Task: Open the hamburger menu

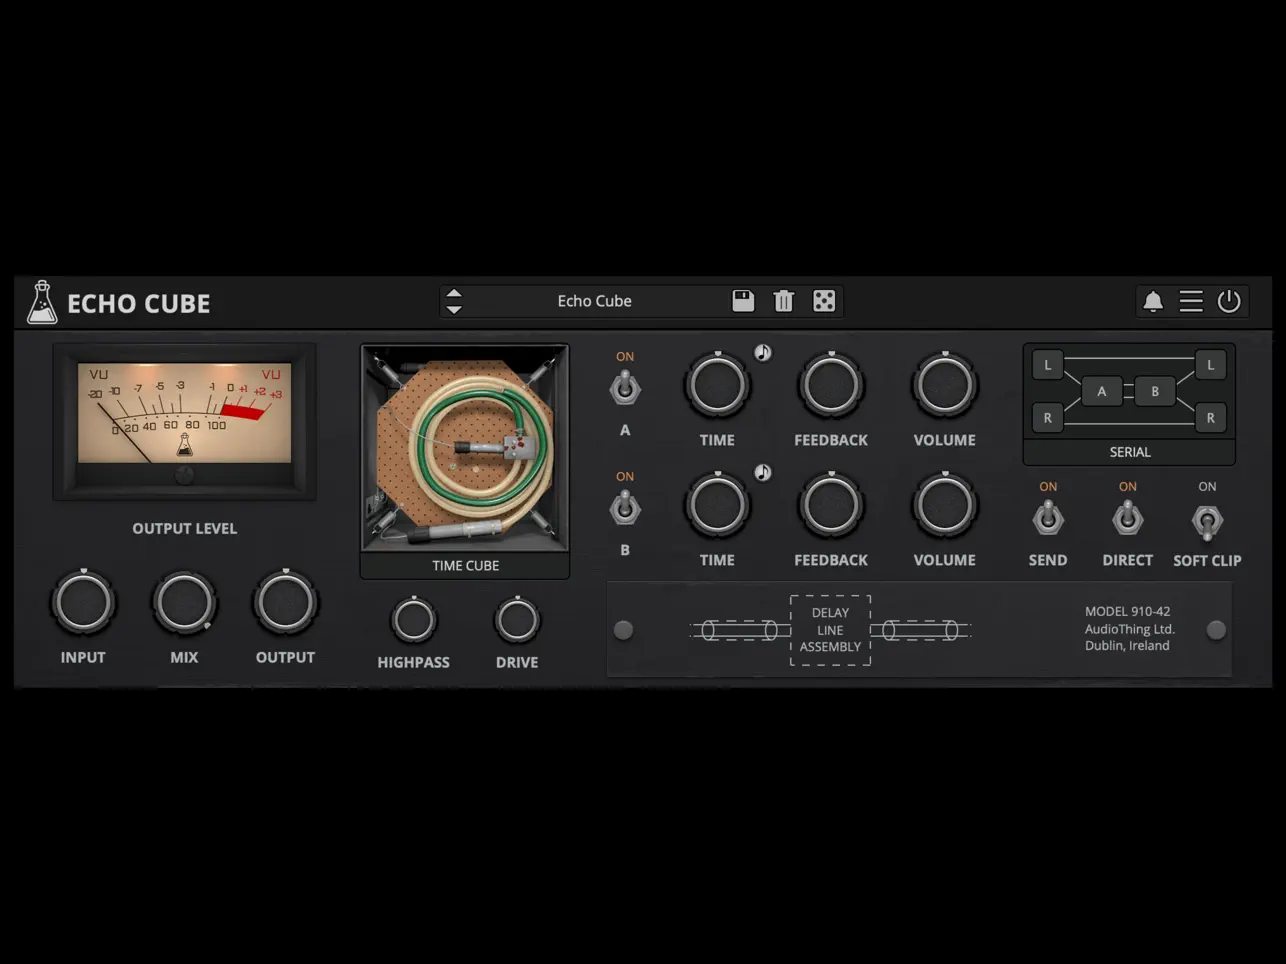Action: (x=1191, y=301)
